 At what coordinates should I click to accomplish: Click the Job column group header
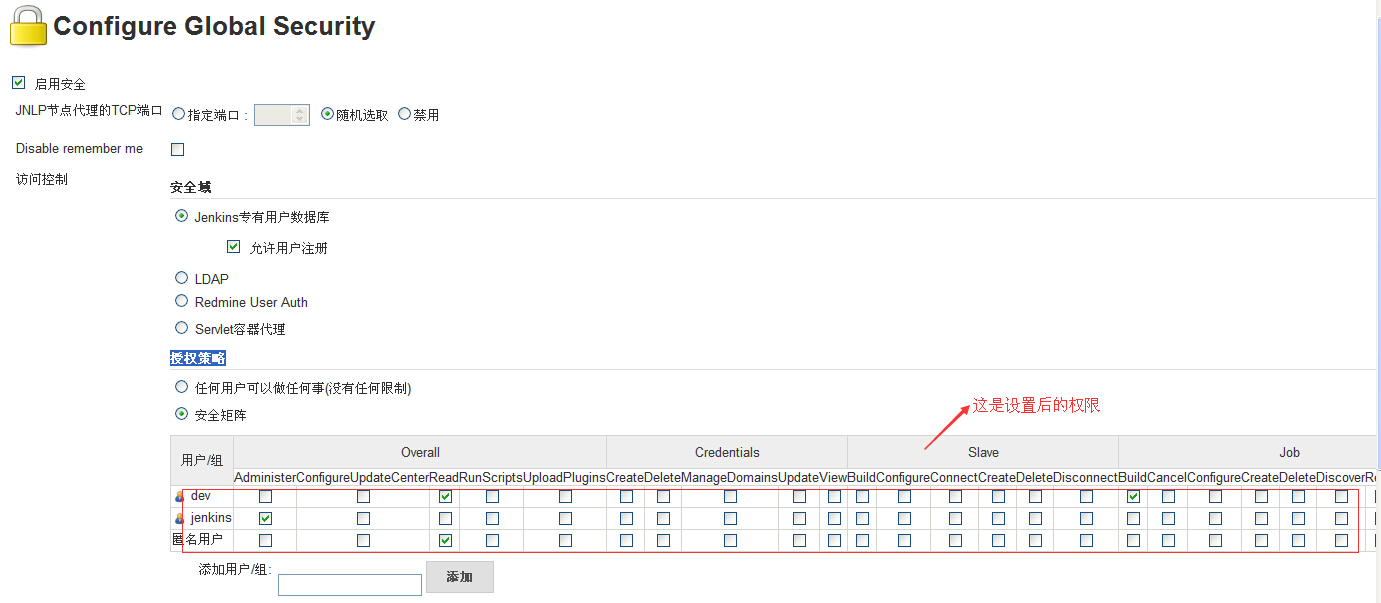(1289, 453)
